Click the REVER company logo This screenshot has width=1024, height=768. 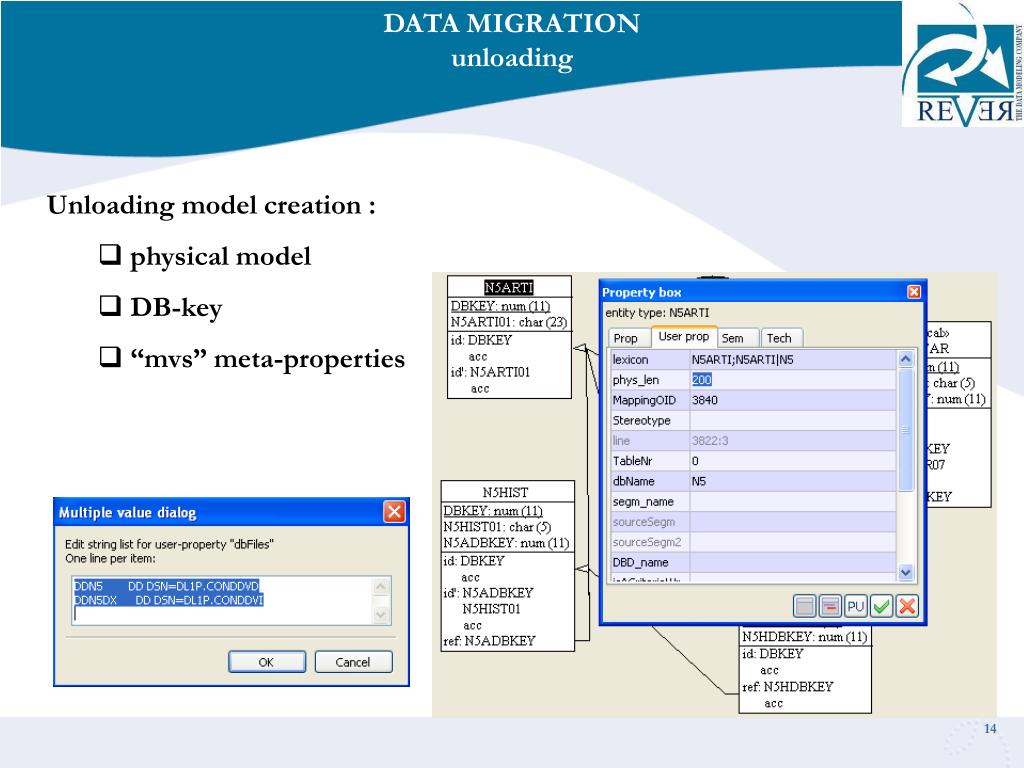tap(961, 66)
